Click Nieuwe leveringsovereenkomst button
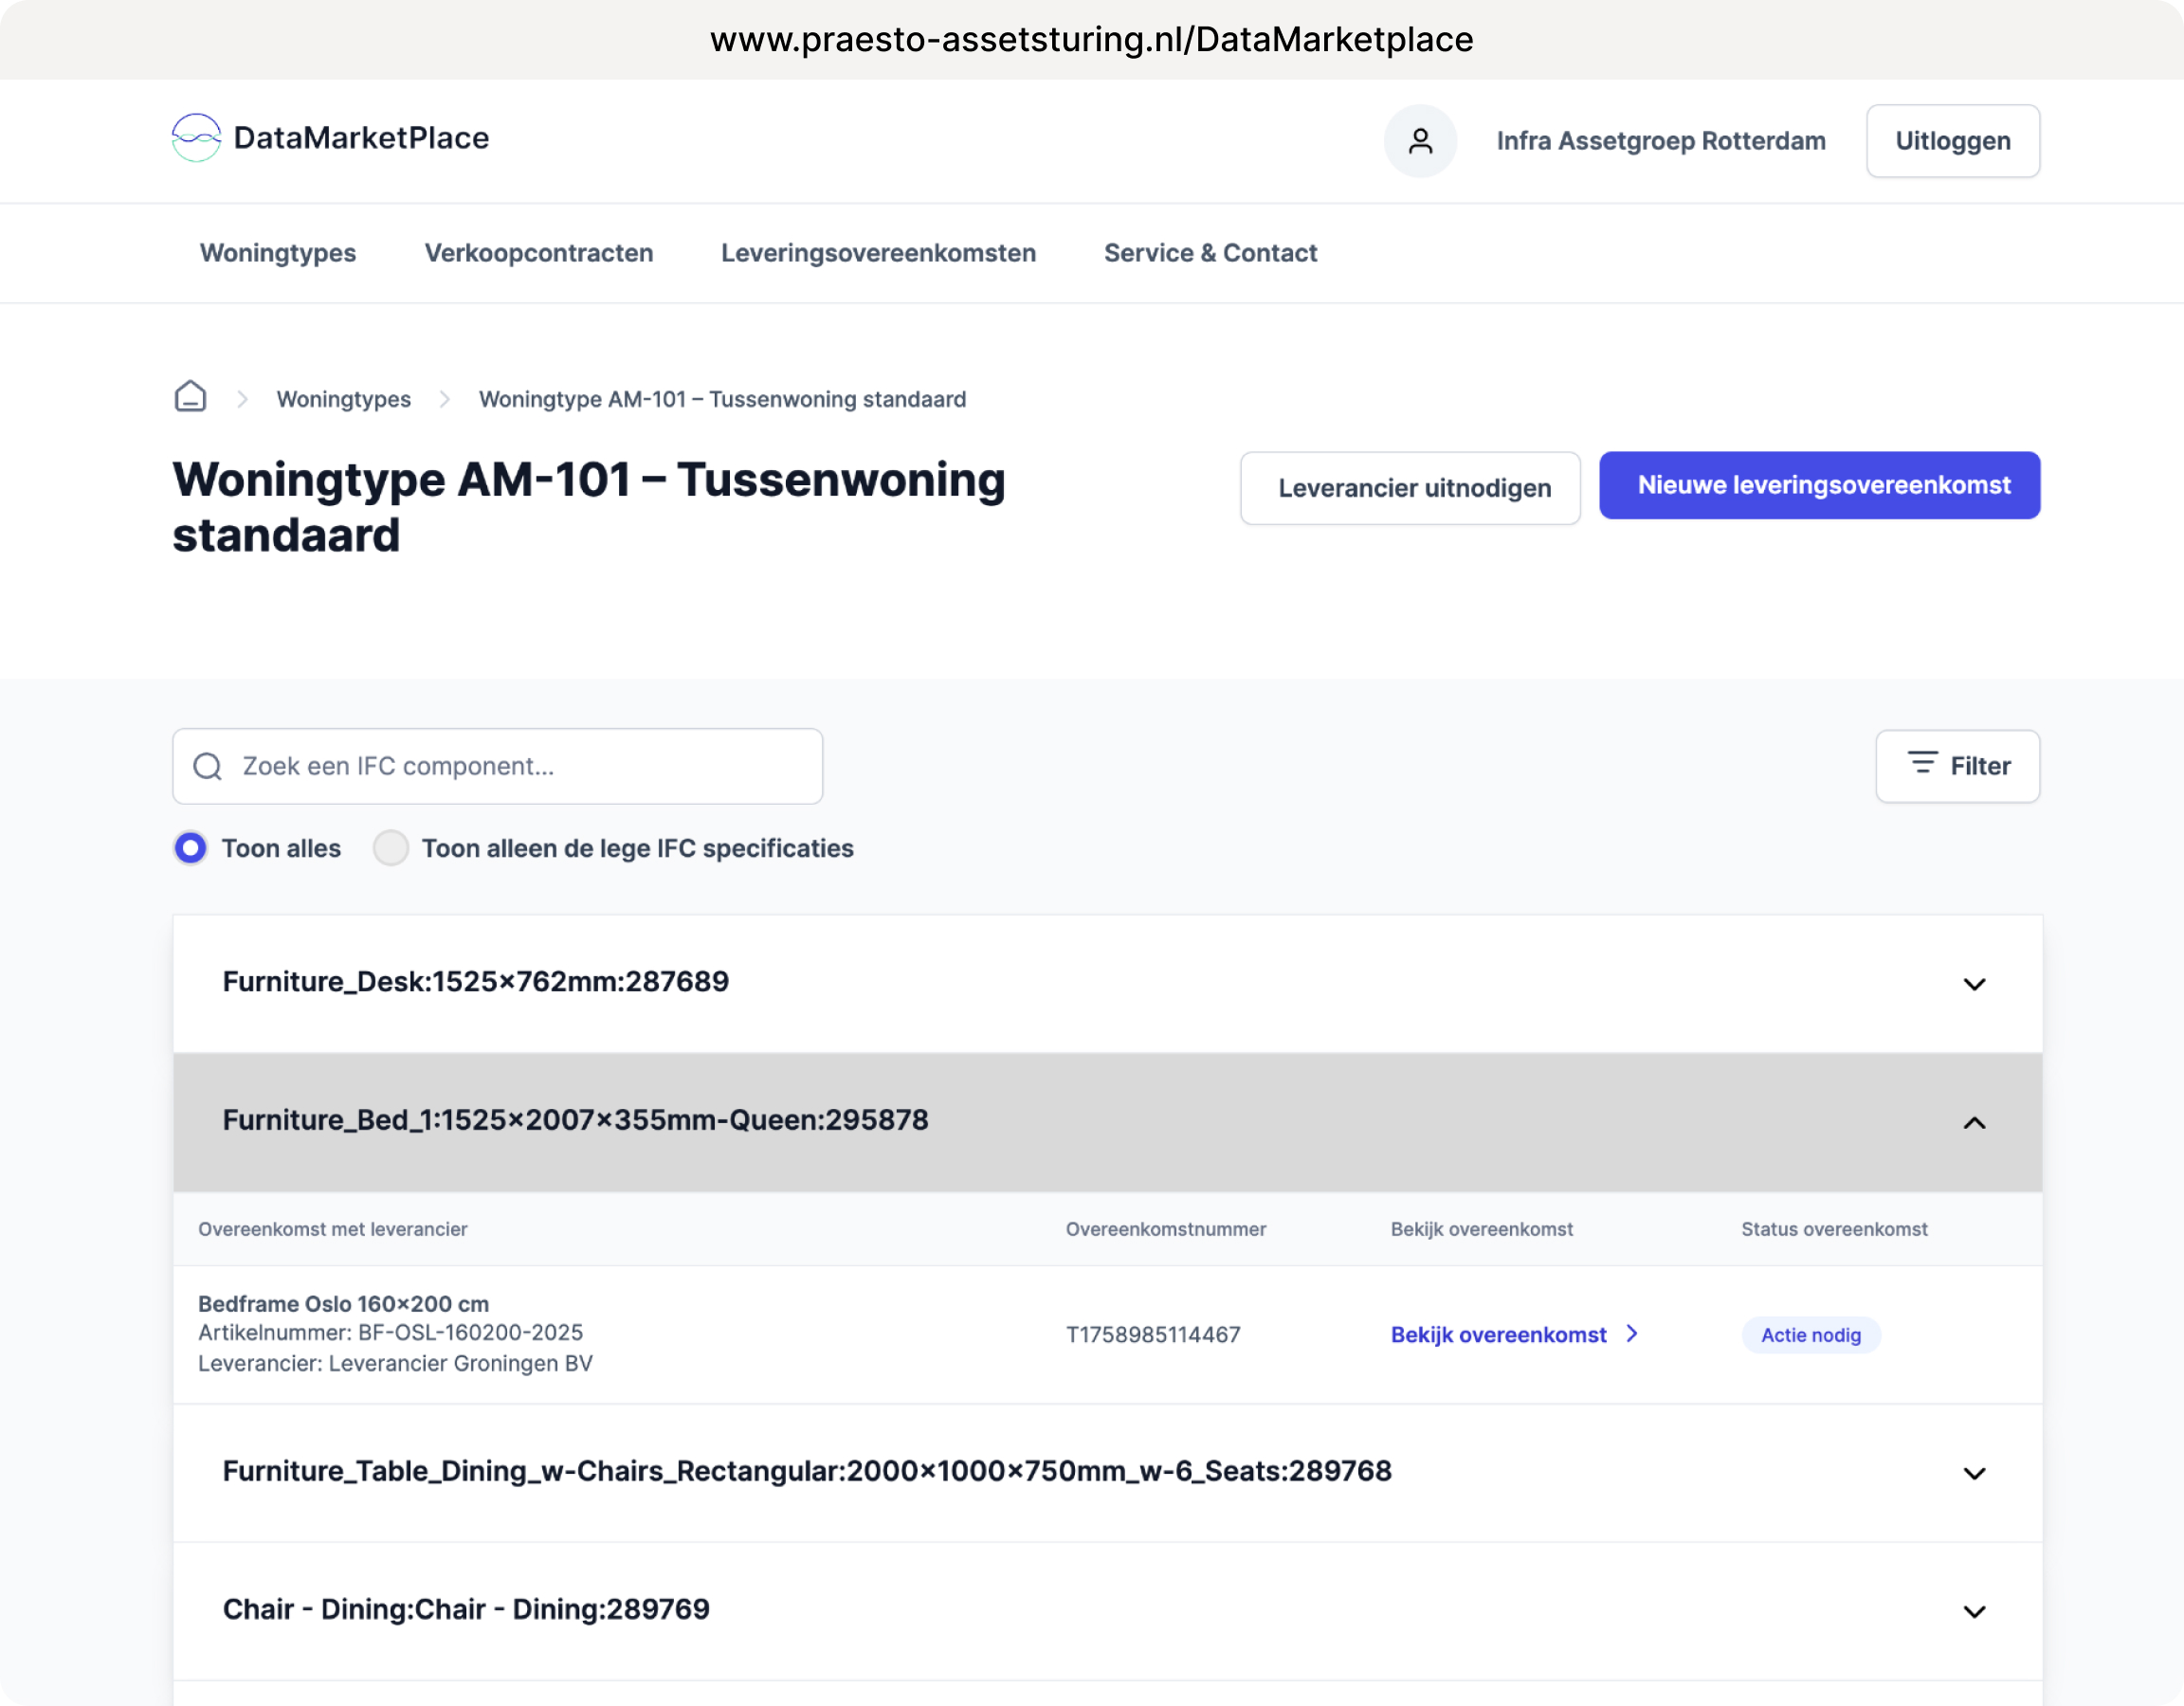Screen dimensions: 2184x1706 click(x=1819, y=485)
